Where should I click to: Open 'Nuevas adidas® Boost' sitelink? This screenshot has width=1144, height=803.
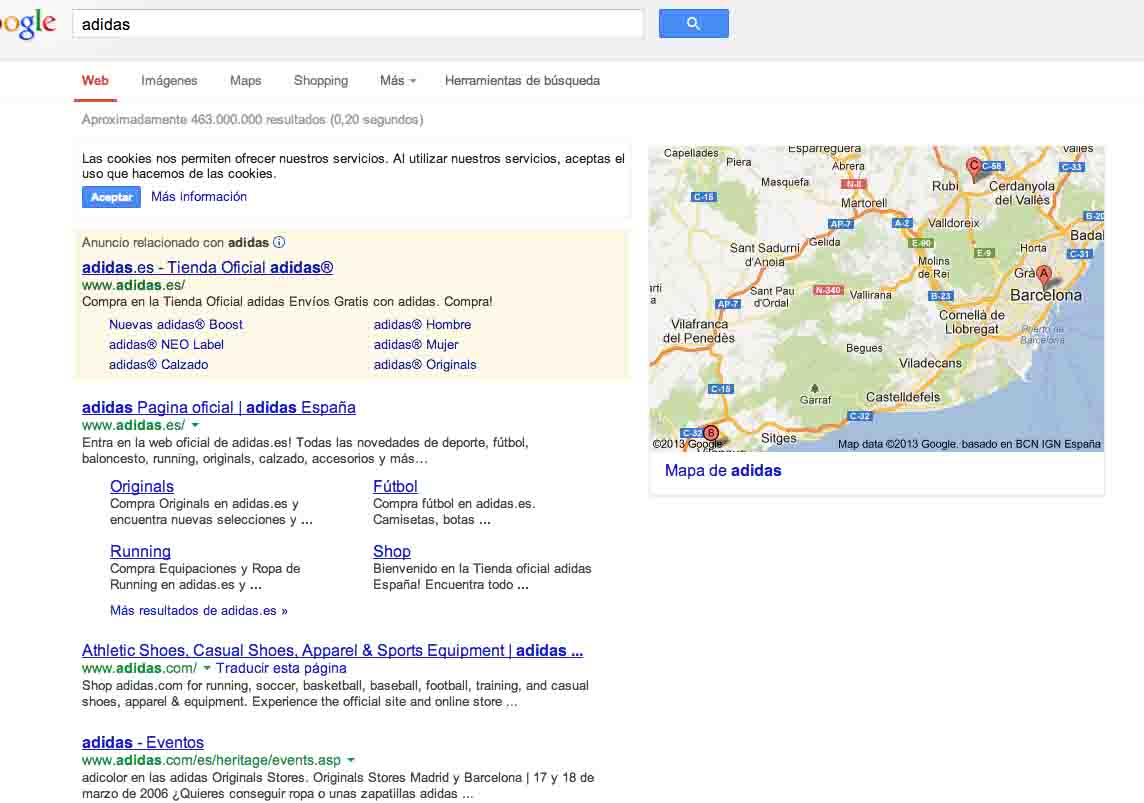[176, 324]
